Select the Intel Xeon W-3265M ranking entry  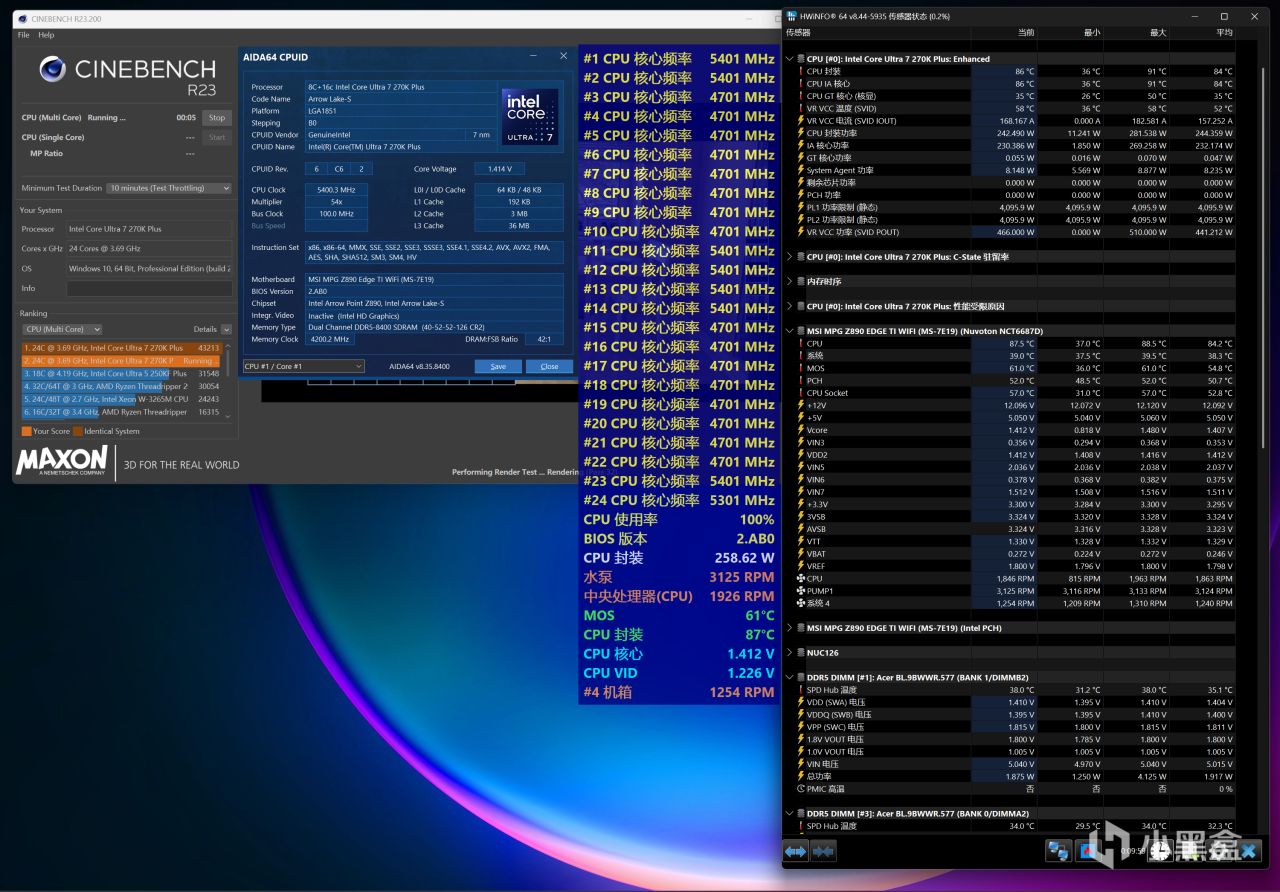click(121, 399)
